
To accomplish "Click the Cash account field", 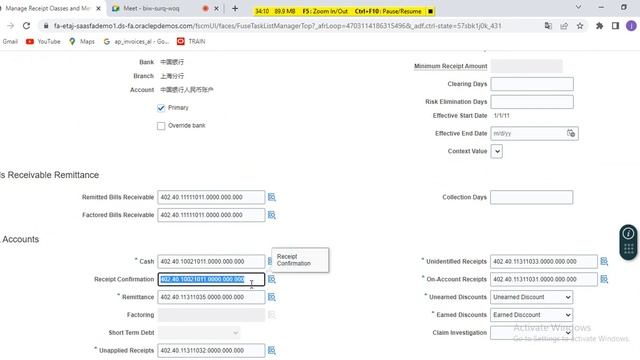I will click(211, 261).
